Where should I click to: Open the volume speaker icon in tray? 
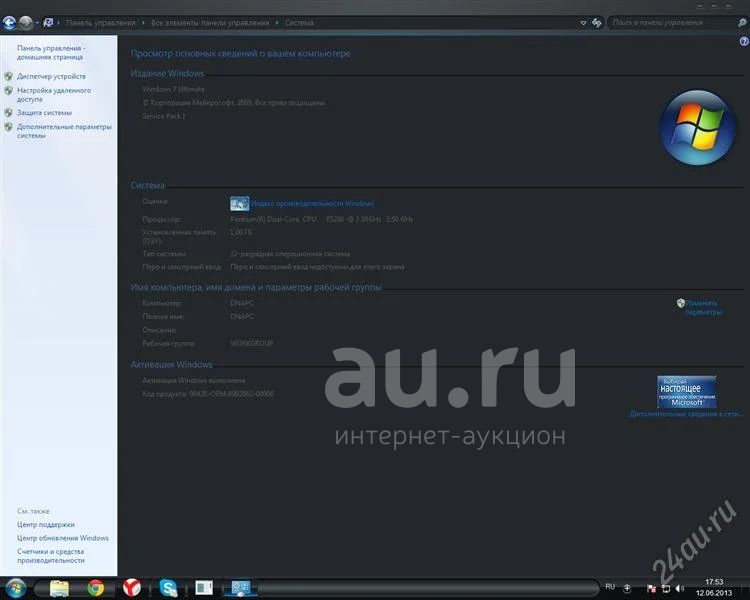click(x=679, y=589)
